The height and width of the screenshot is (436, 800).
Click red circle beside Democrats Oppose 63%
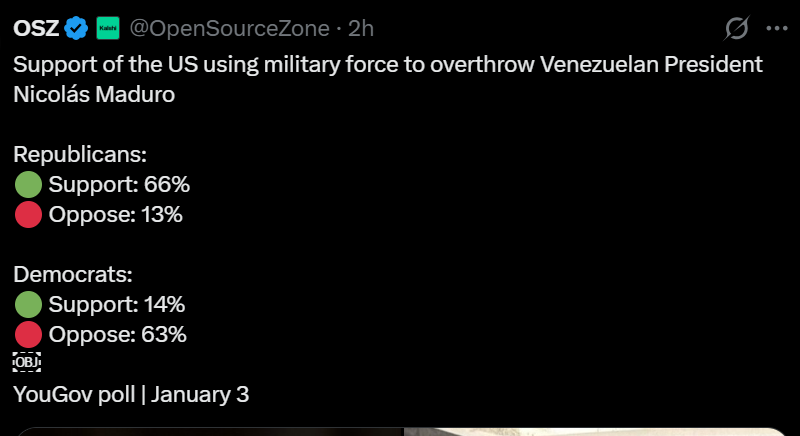[29, 334]
